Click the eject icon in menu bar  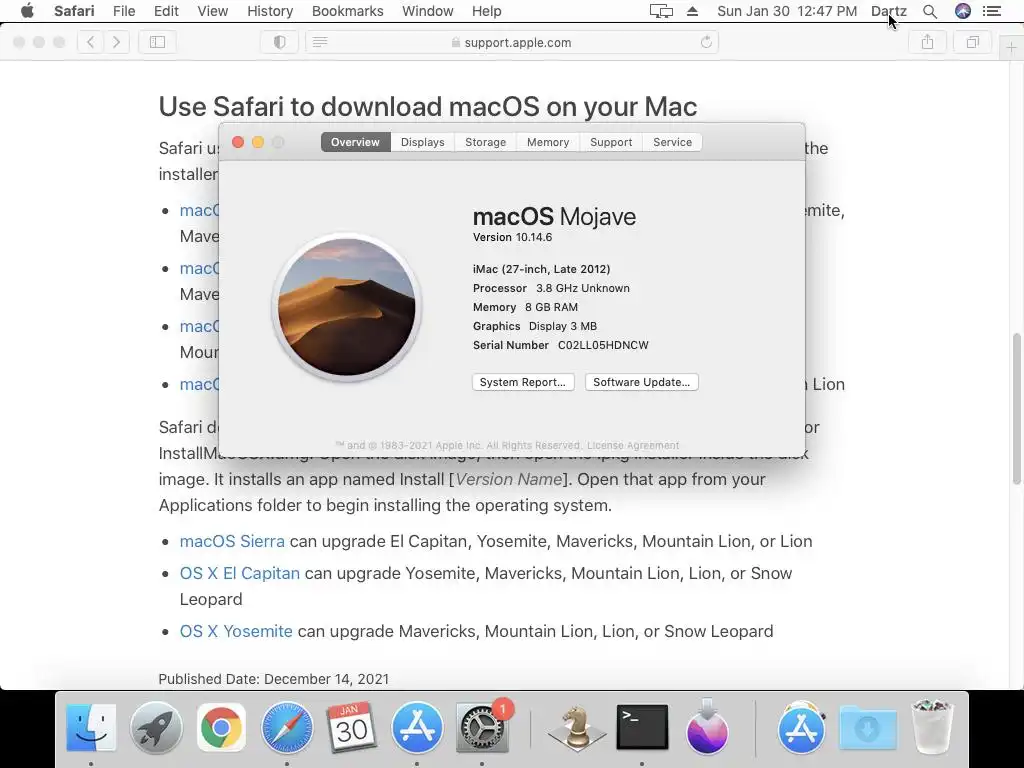692,11
